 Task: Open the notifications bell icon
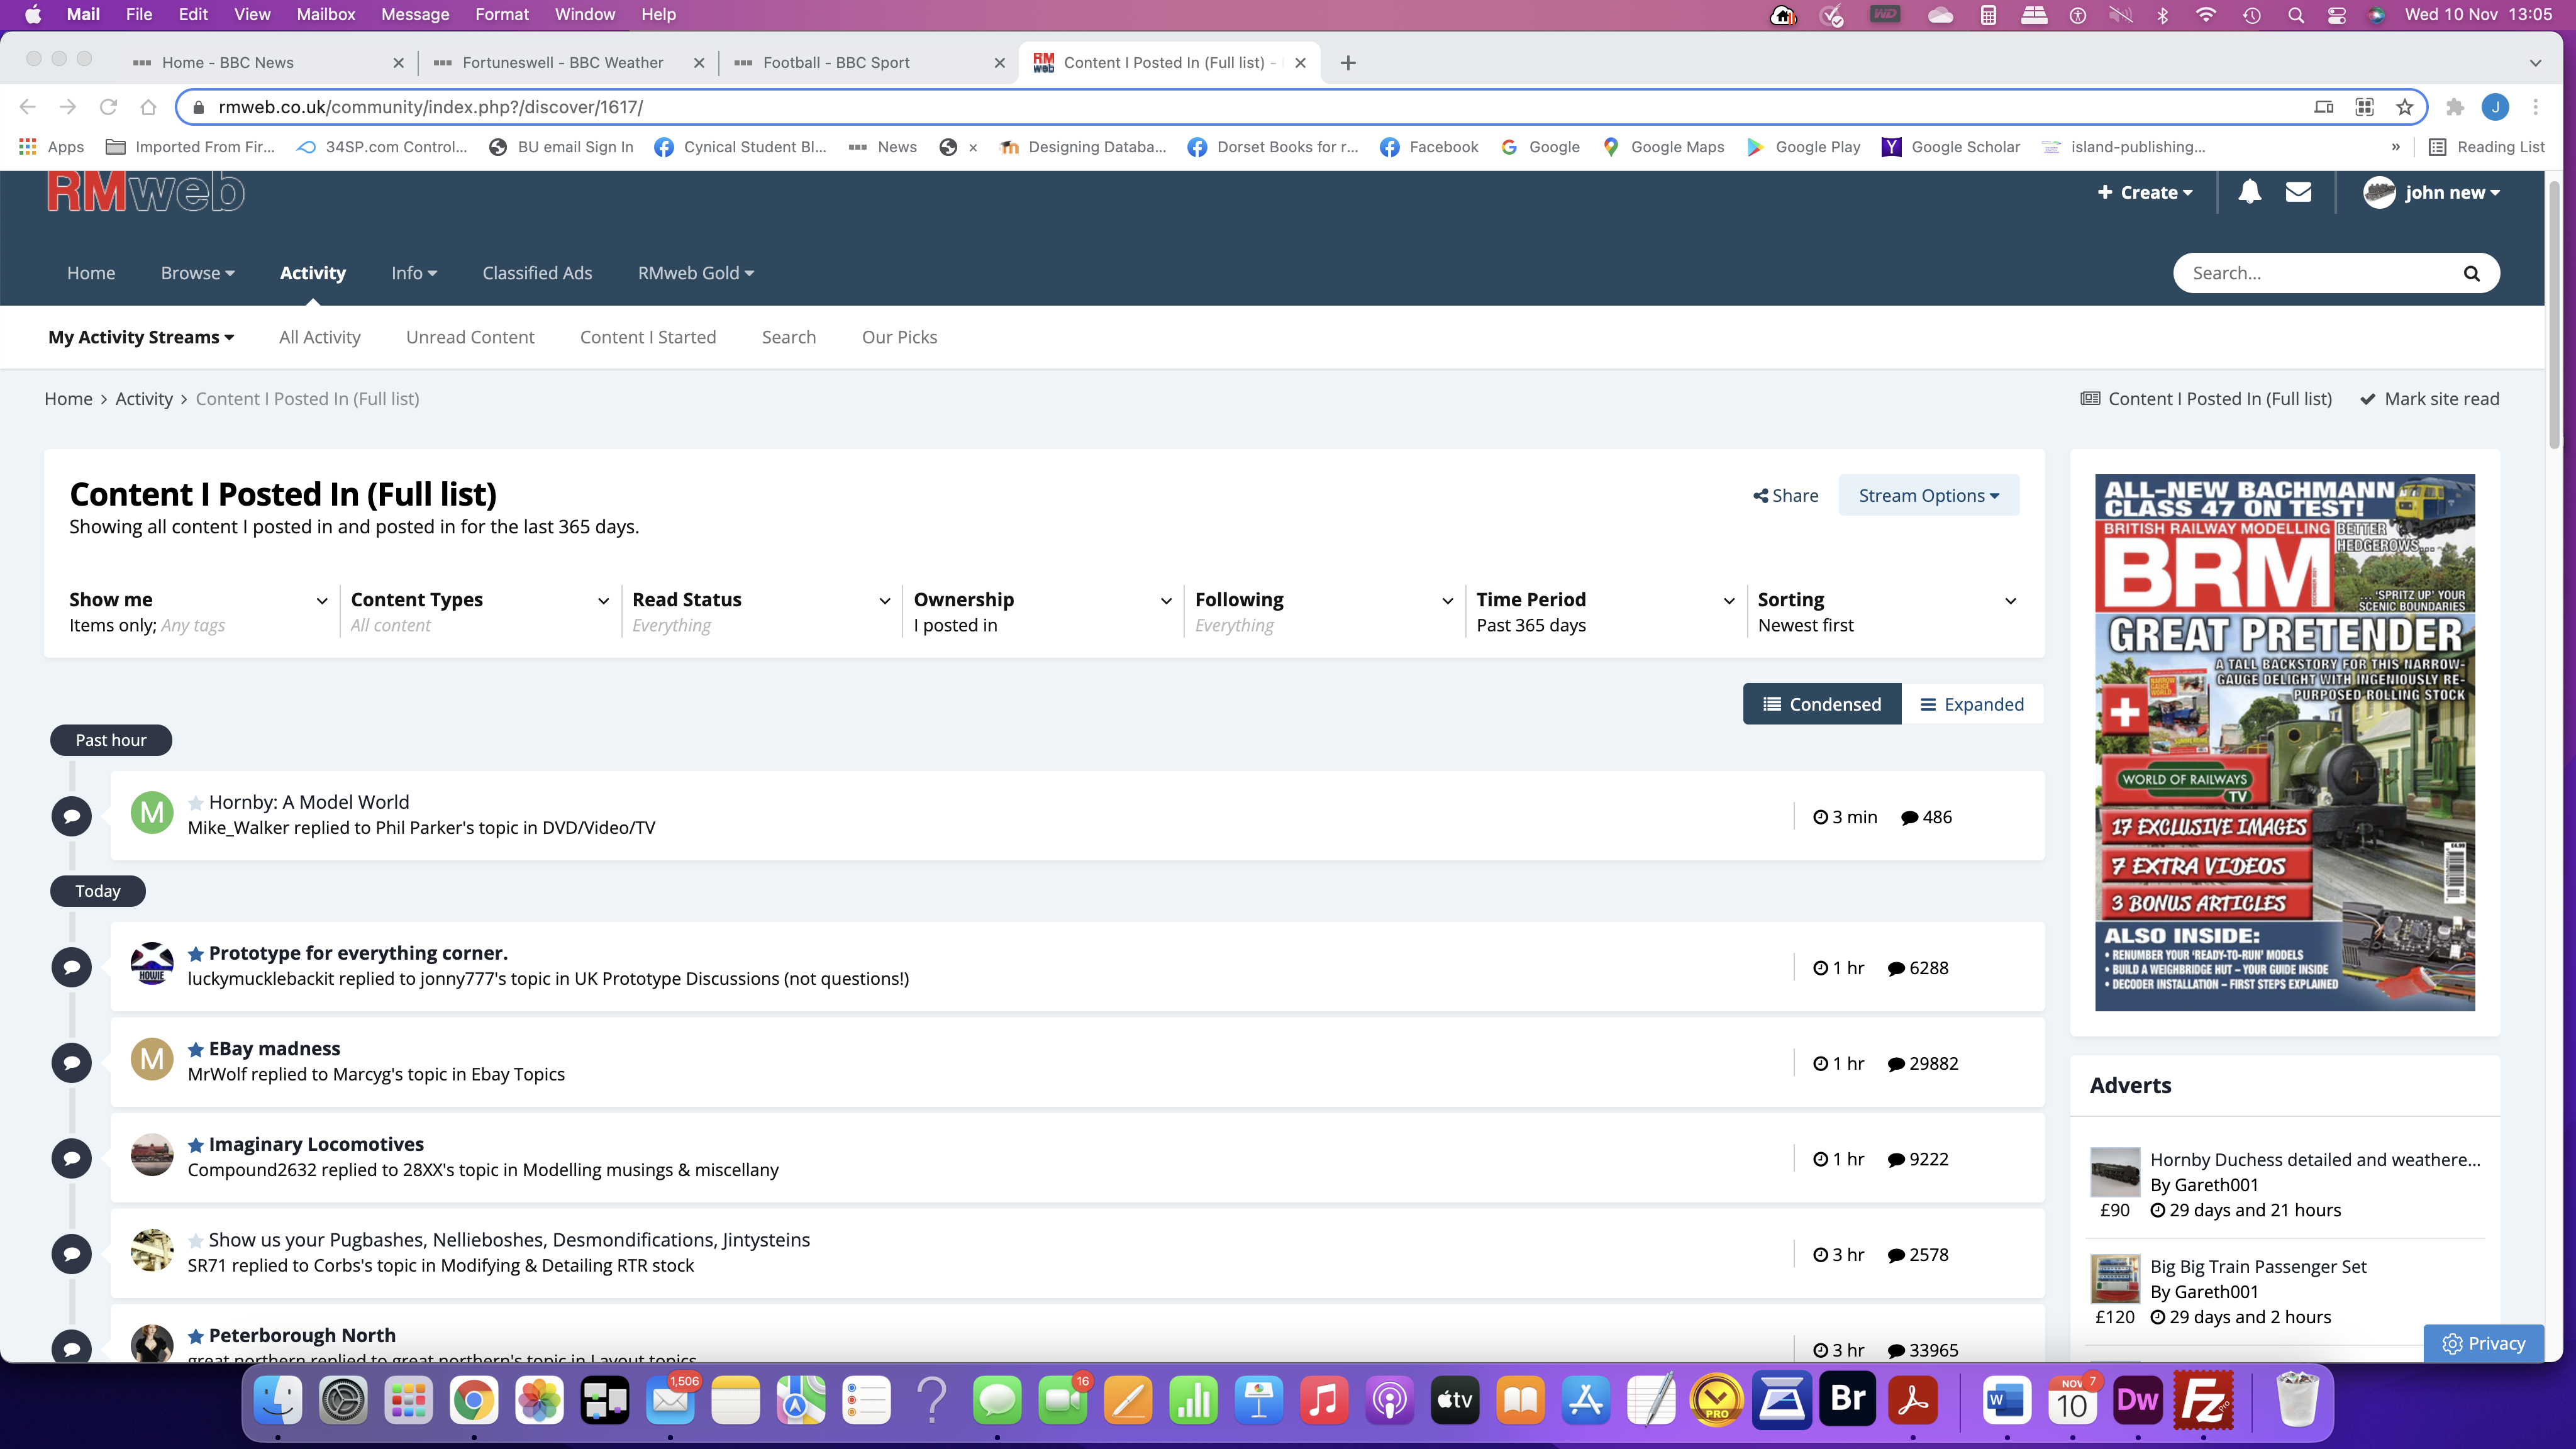2249,192
